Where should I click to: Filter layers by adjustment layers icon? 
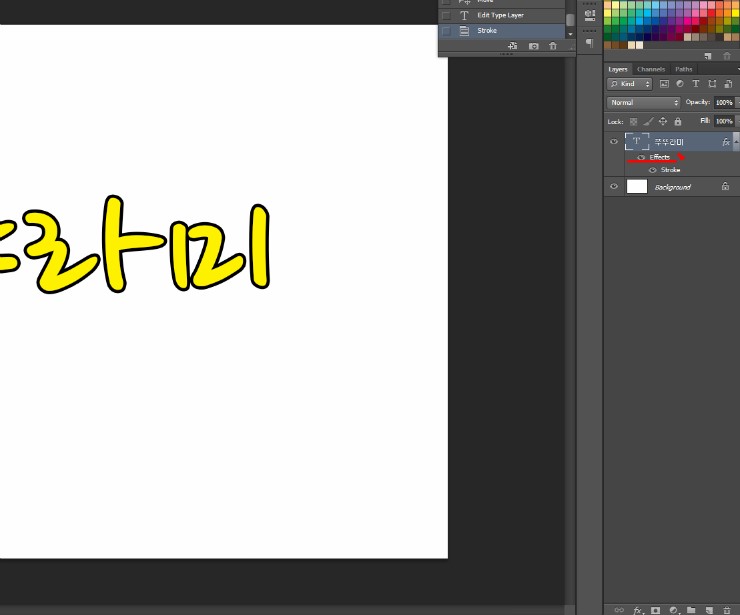[680, 84]
